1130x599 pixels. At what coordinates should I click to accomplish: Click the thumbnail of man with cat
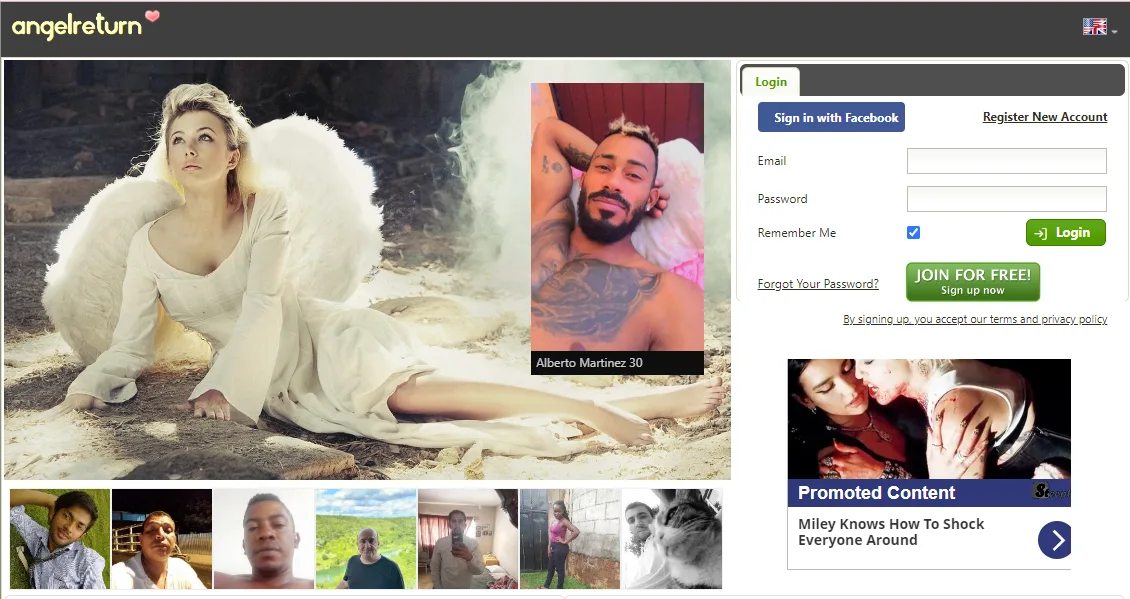(672, 539)
